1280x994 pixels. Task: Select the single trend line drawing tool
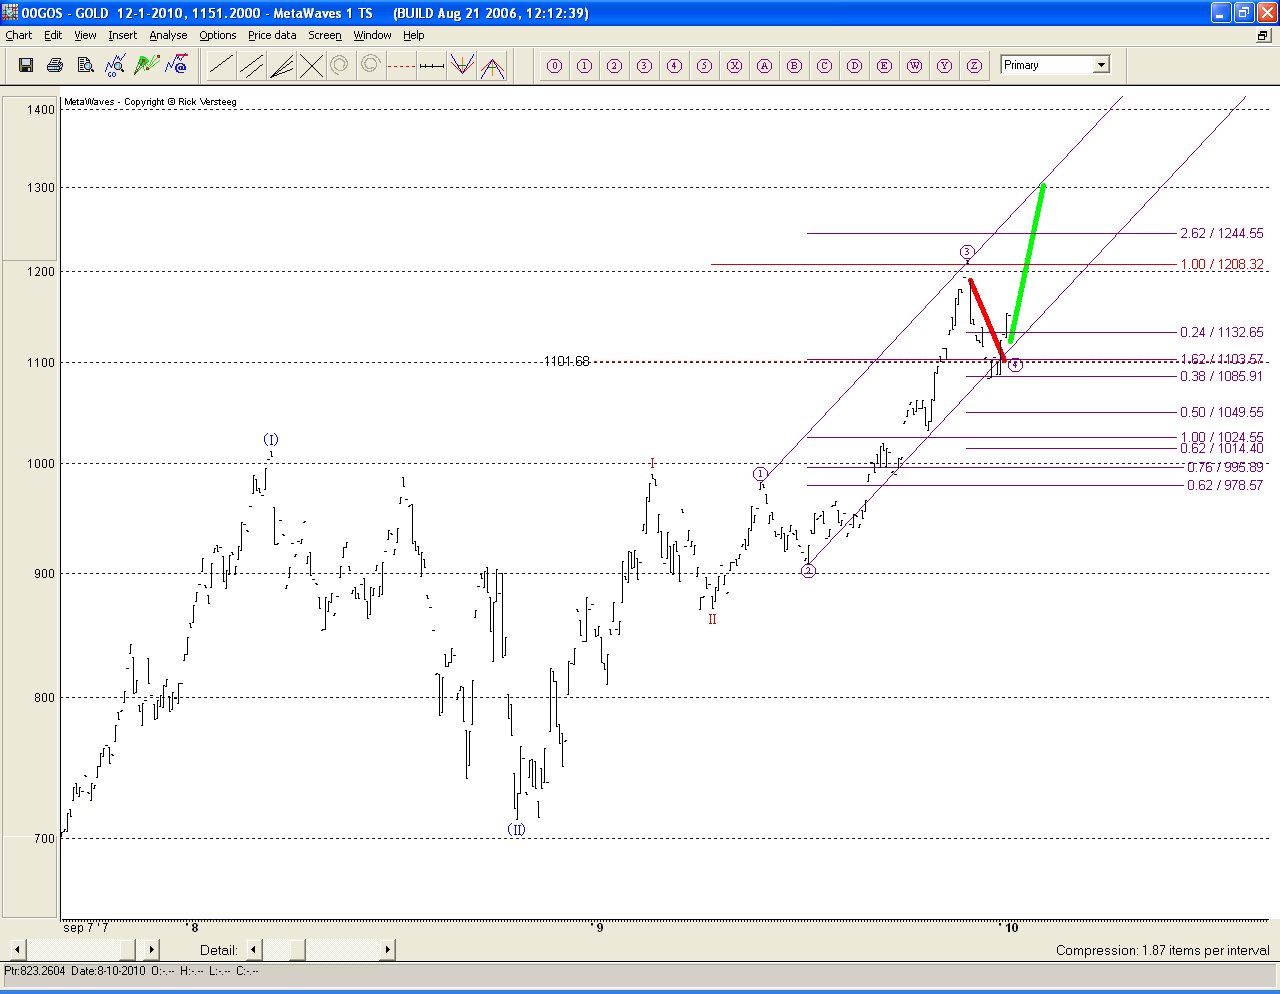tap(222, 66)
